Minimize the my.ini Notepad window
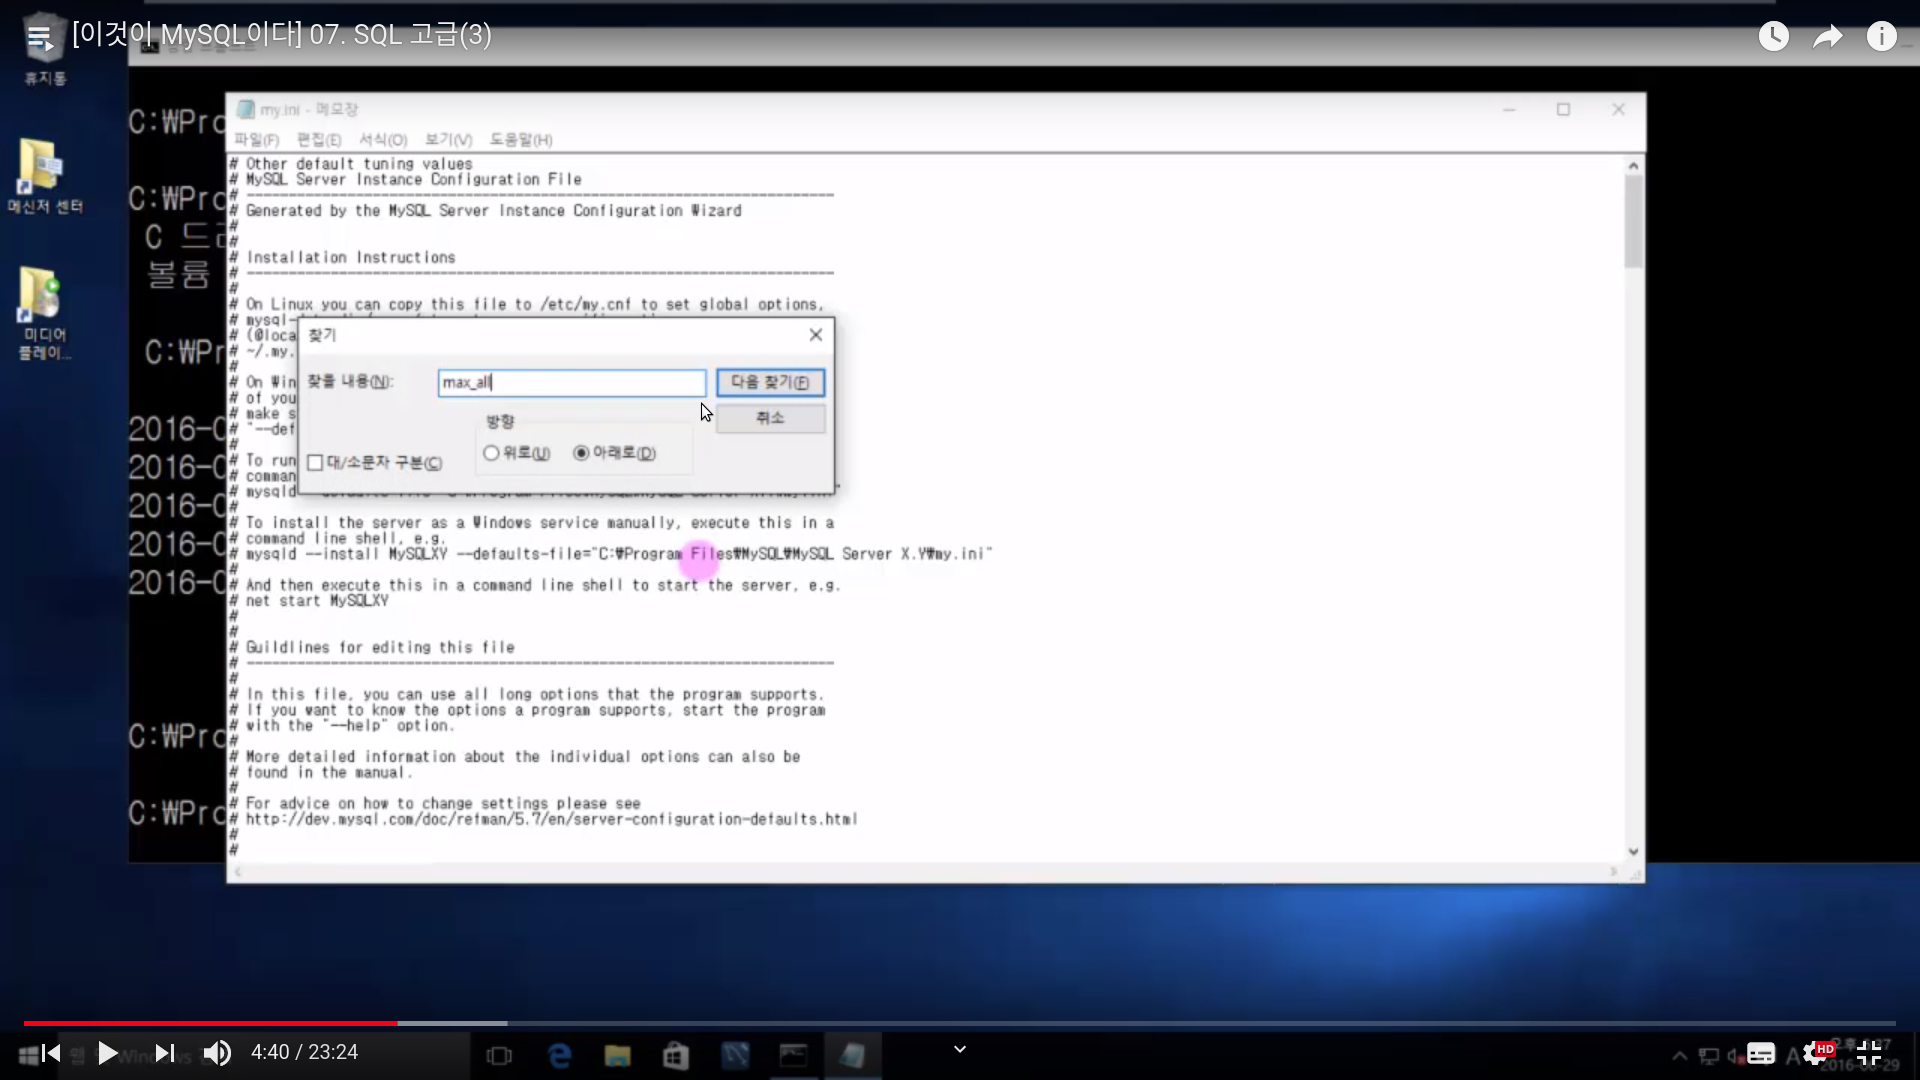The width and height of the screenshot is (1920, 1080). click(x=1509, y=110)
